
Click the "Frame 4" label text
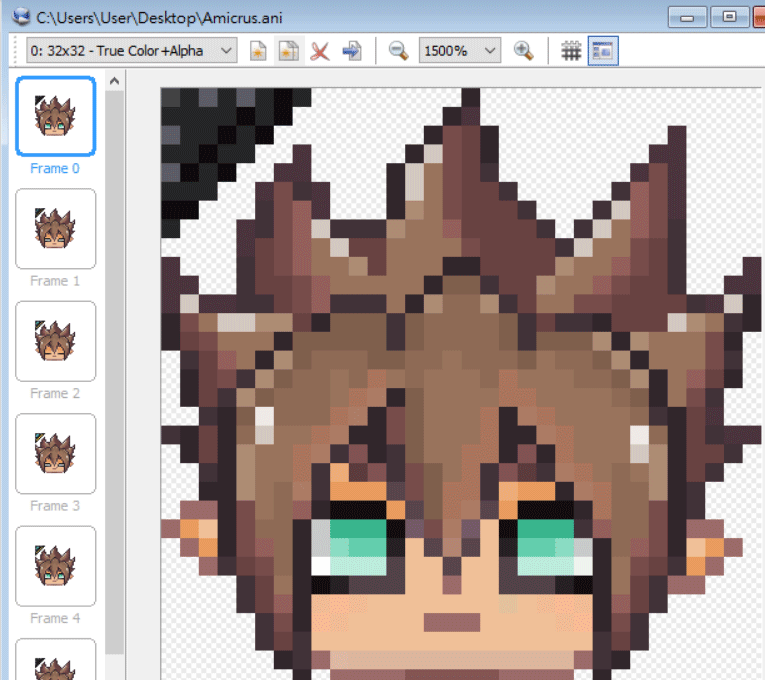pos(55,619)
